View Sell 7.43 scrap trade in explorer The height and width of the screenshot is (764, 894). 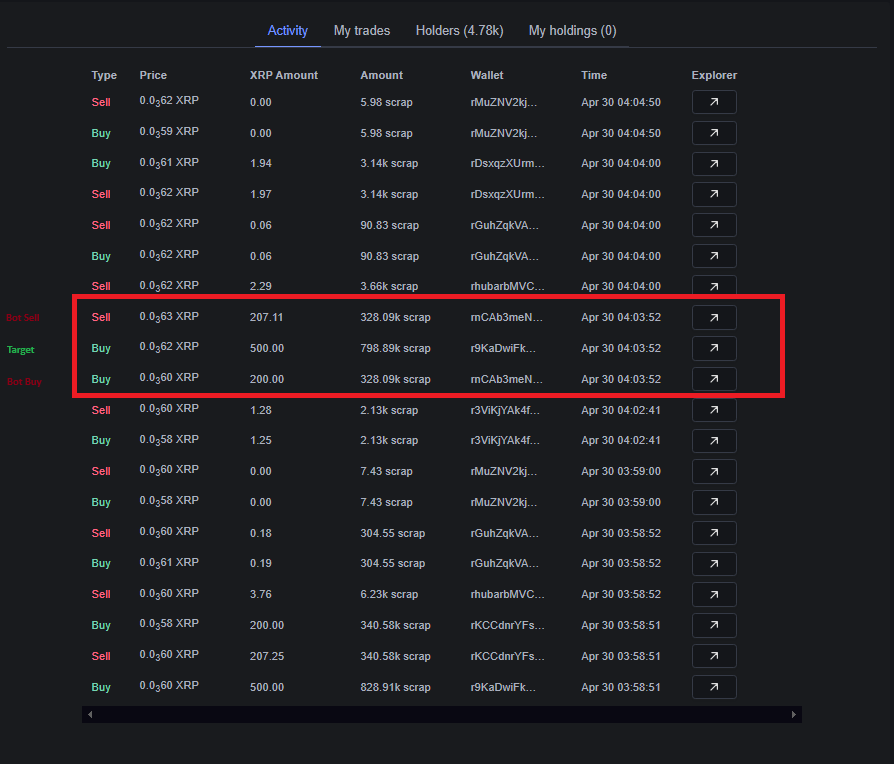(x=714, y=472)
